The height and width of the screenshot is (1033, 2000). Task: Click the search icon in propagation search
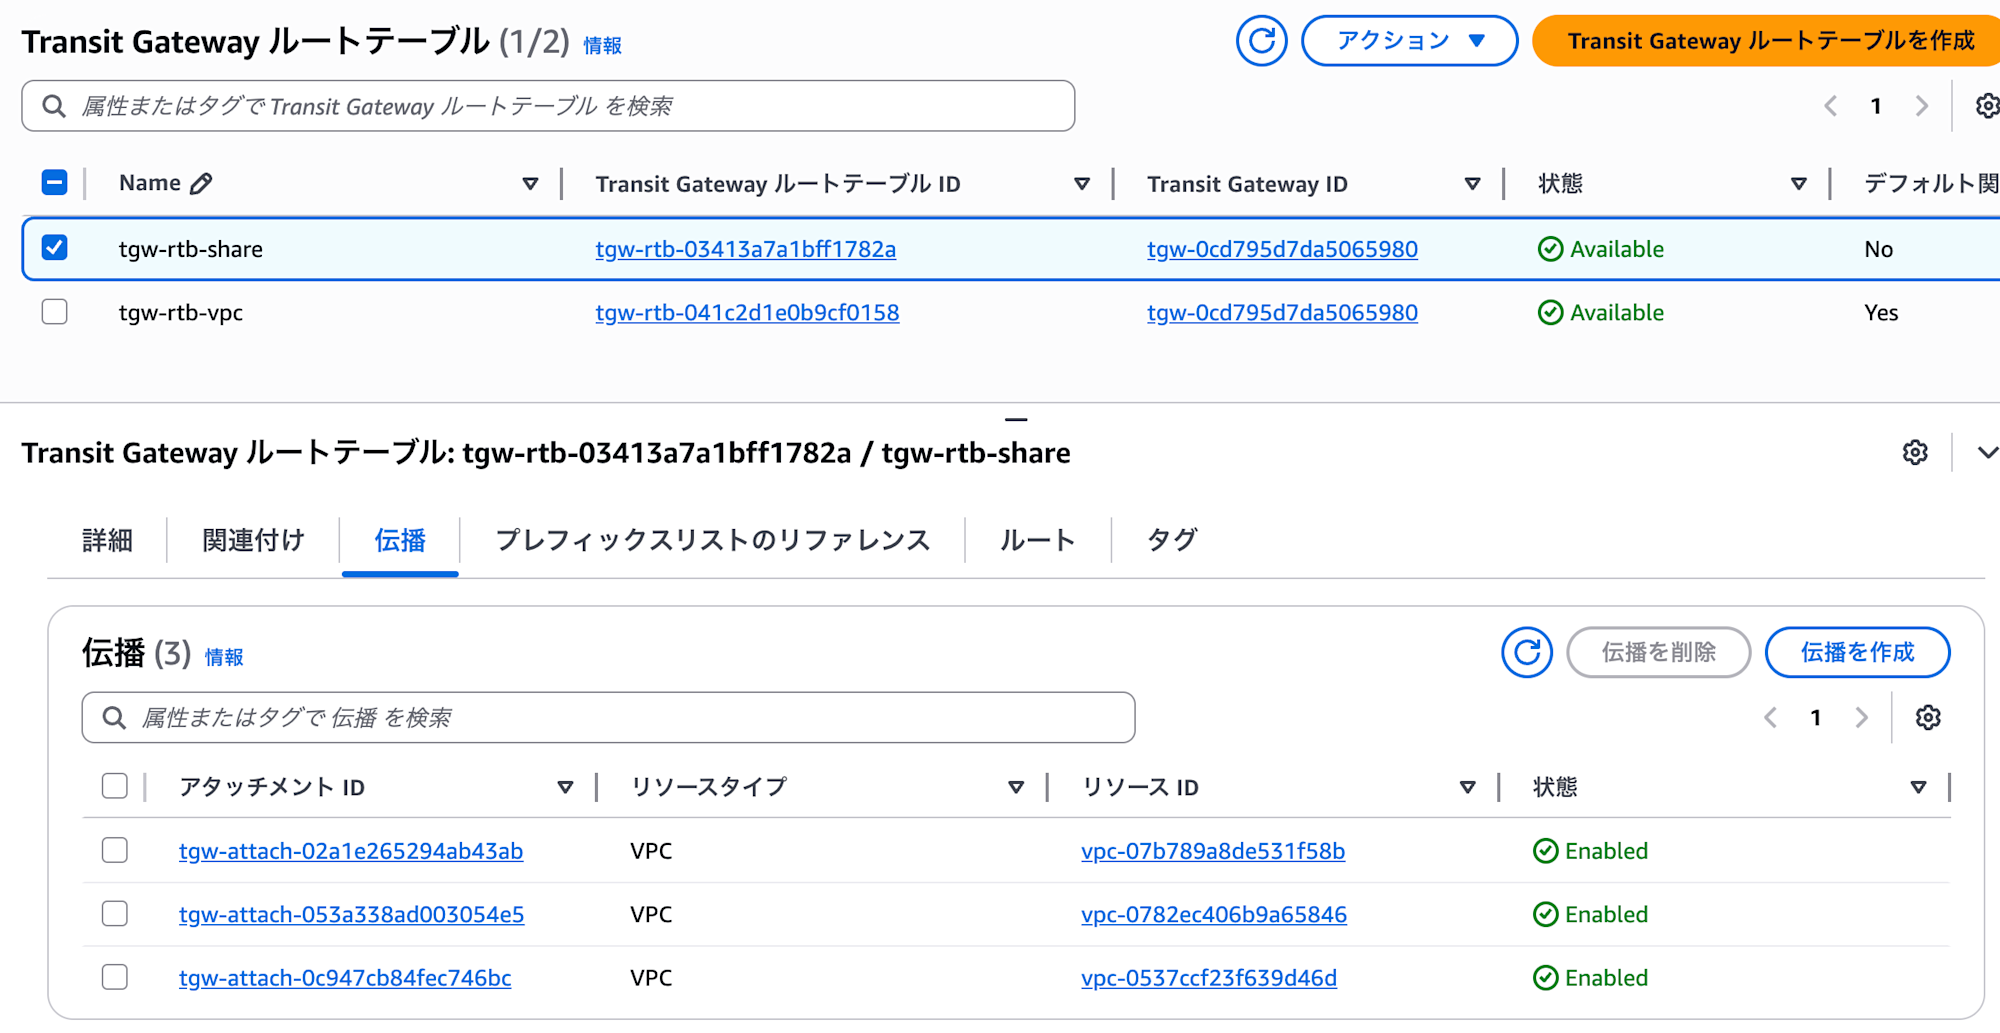click(114, 718)
